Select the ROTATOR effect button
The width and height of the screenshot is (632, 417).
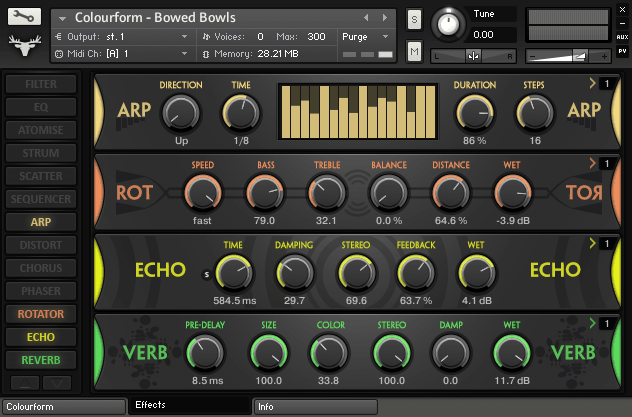click(x=41, y=314)
